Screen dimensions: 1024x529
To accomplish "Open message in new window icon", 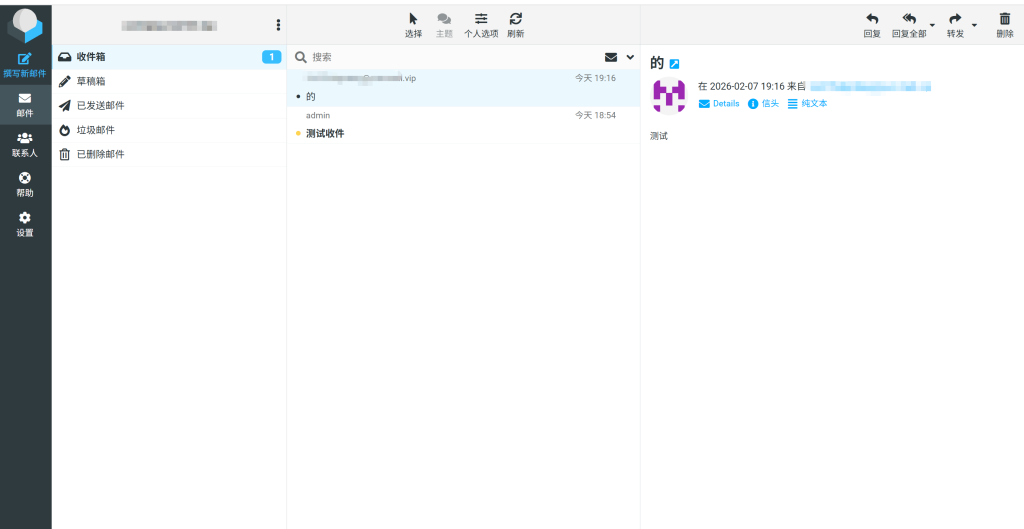I will point(674,64).
